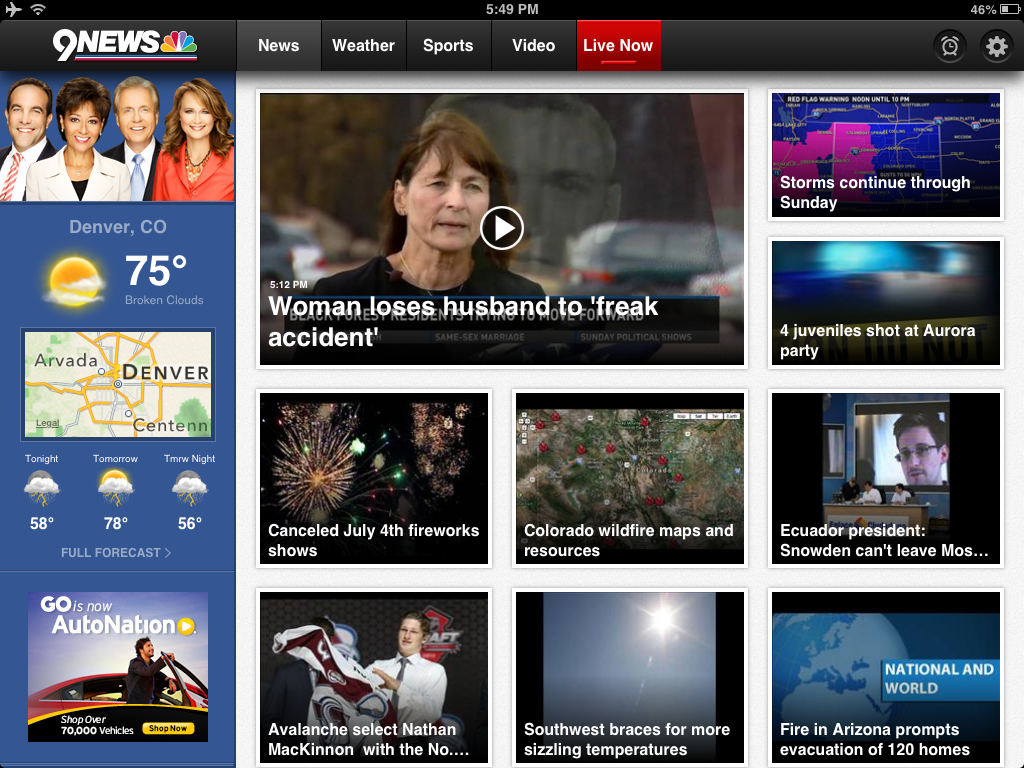
Task: Open Southwest braces for sizzling temperatures story
Action: [x=630, y=677]
